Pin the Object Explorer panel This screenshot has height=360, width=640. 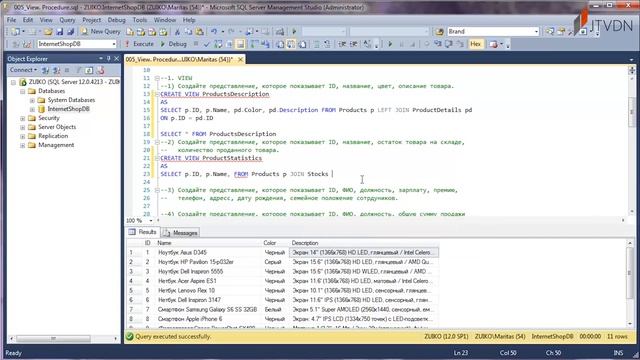(x=108, y=59)
